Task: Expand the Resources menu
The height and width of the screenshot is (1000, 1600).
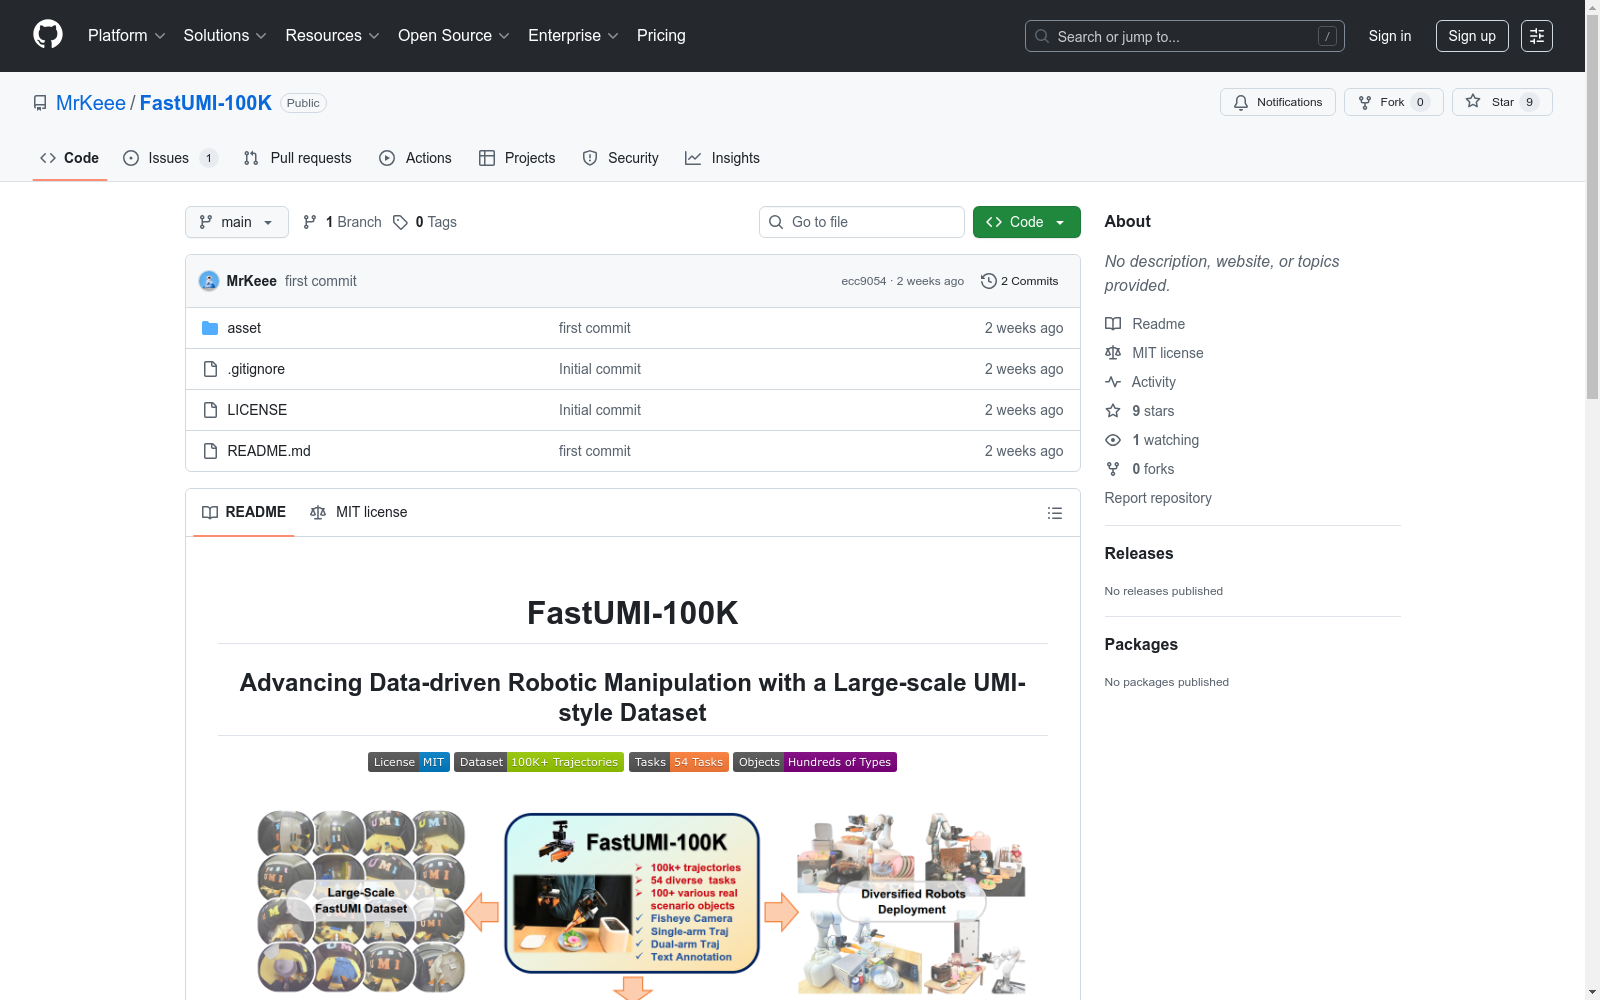Action: tap(332, 36)
